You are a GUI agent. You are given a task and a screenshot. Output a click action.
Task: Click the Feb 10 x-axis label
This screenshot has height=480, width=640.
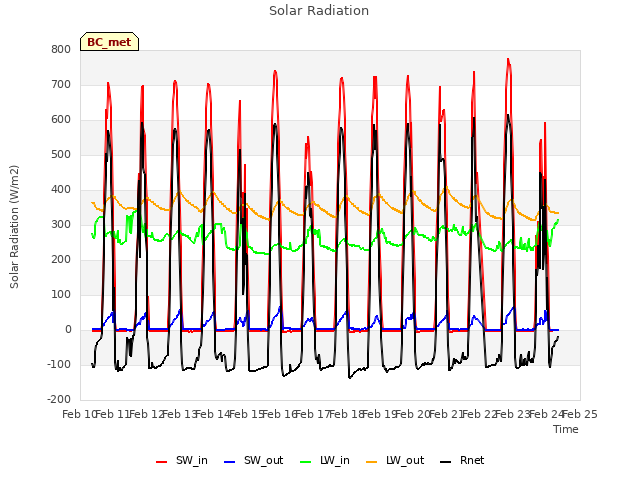pyautogui.click(x=79, y=415)
